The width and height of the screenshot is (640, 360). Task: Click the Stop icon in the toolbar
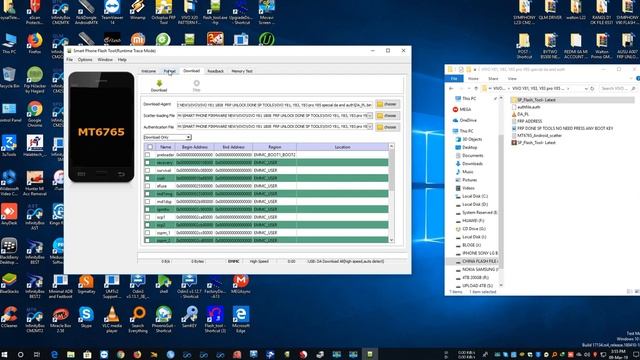click(196, 86)
